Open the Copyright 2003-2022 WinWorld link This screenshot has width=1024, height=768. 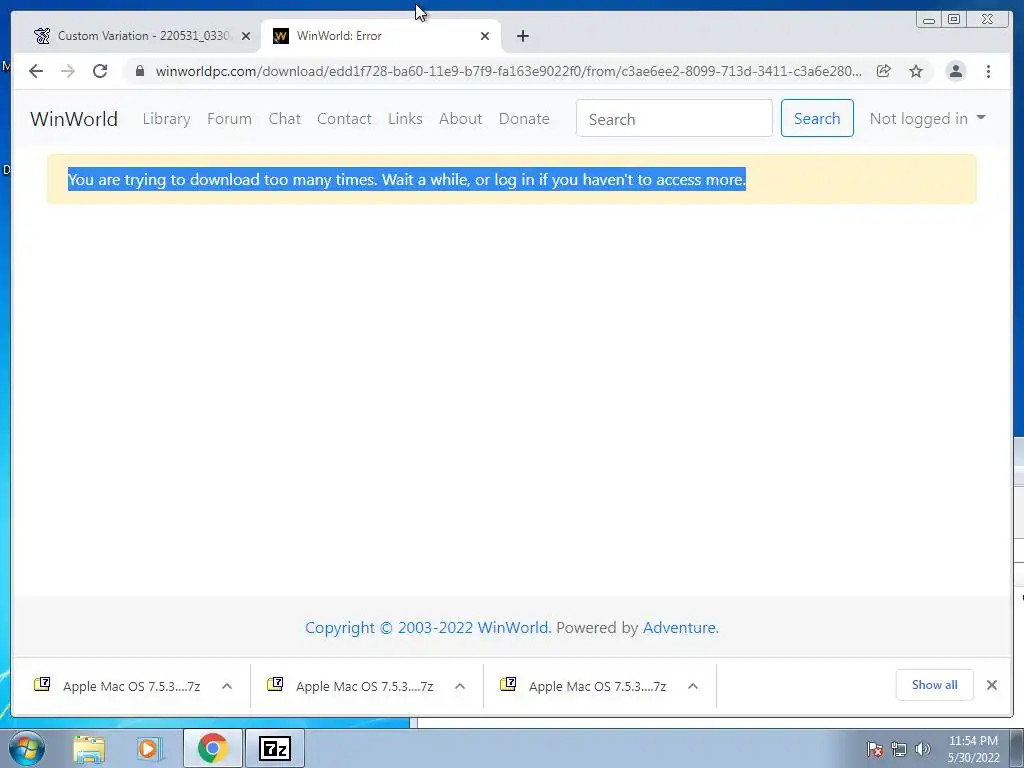(428, 628)
